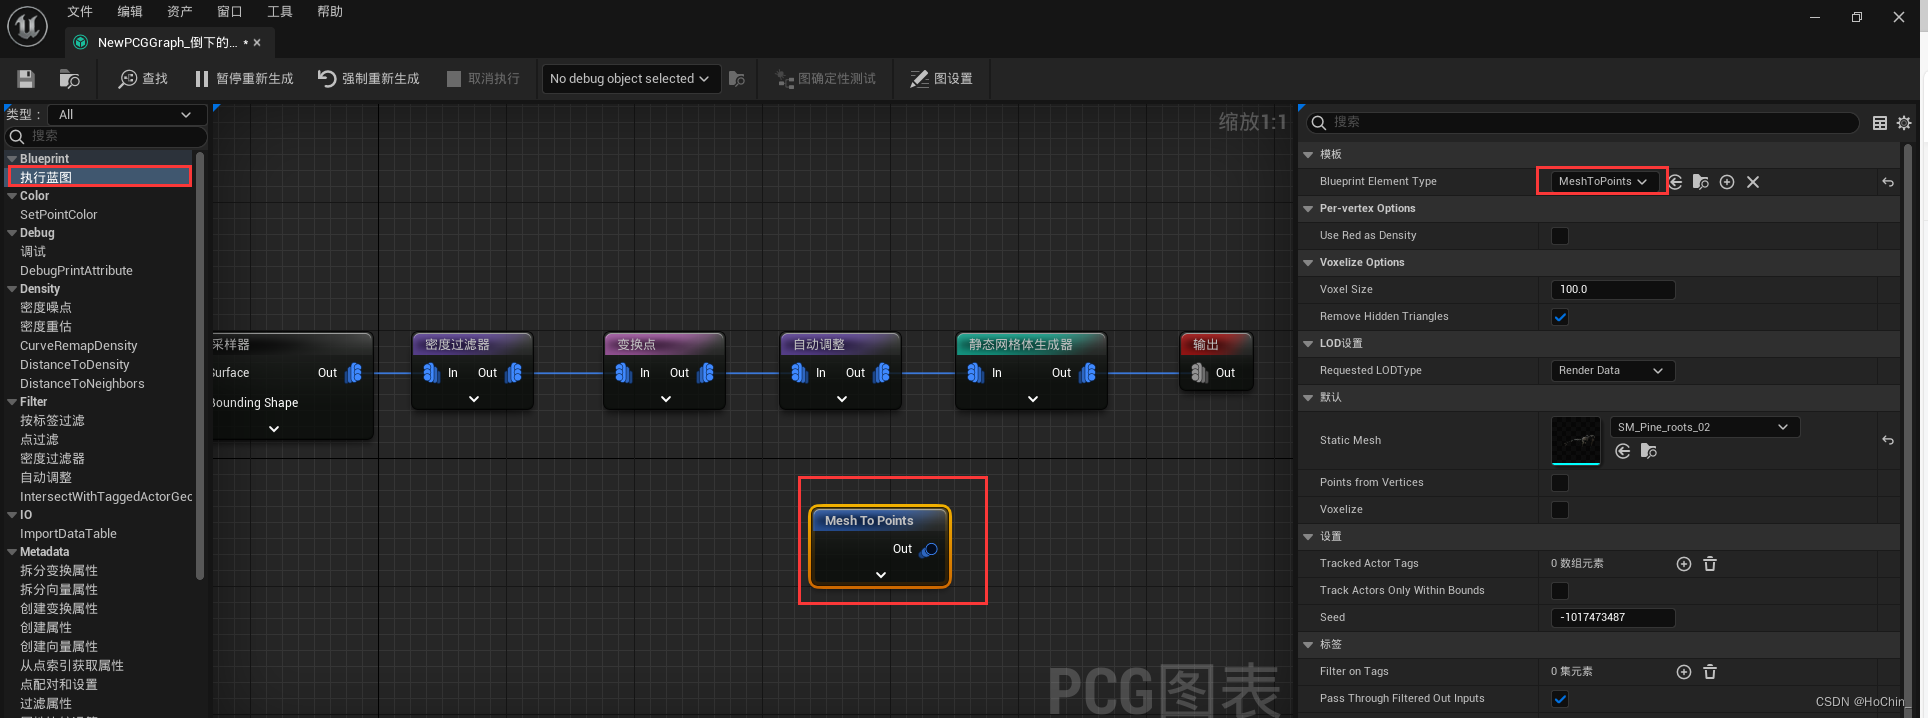The height and width of the screenshot is (718, 1928).
Task: Expand the Mesh To Points node chevron
Action: click(x=881, y=575)
